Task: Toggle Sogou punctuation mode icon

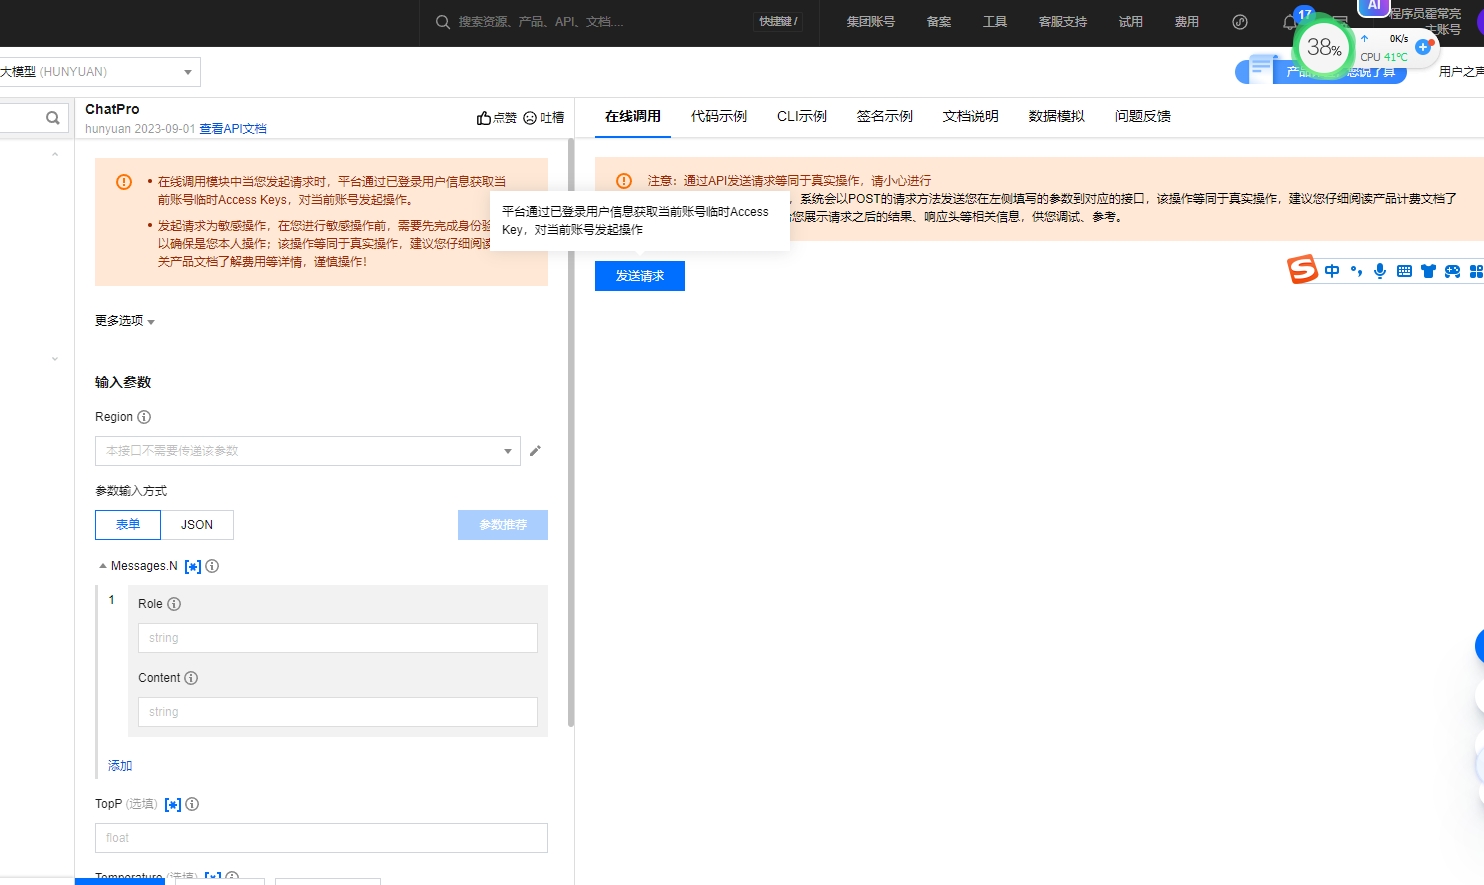Action: point(1356,271)
